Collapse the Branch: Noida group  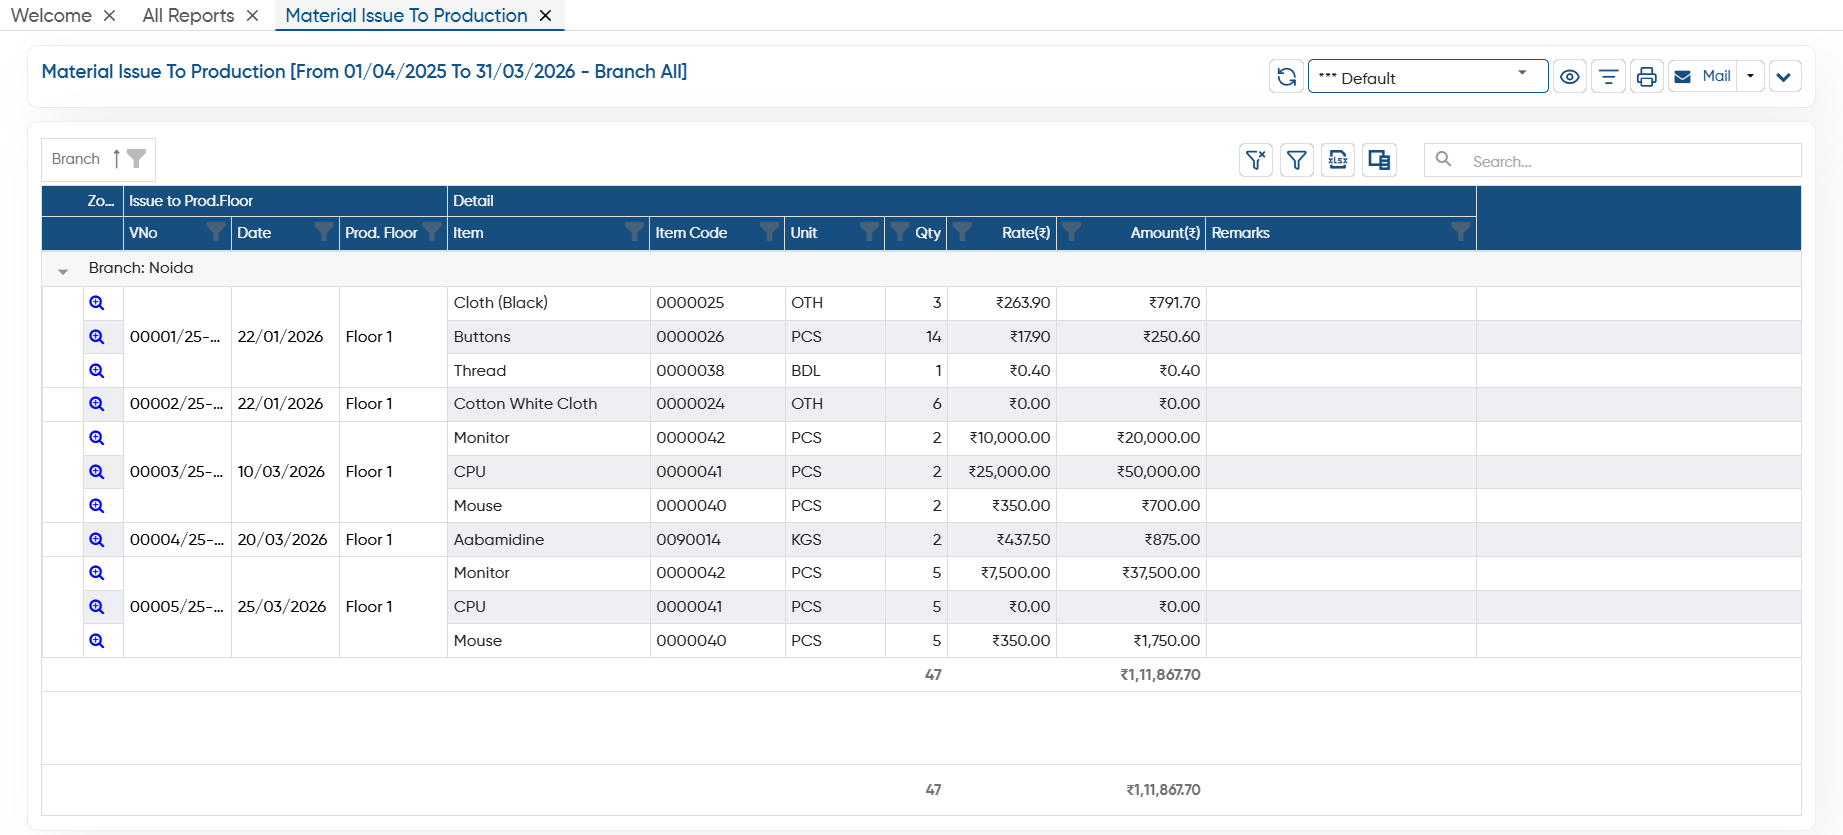coord(63,270)
